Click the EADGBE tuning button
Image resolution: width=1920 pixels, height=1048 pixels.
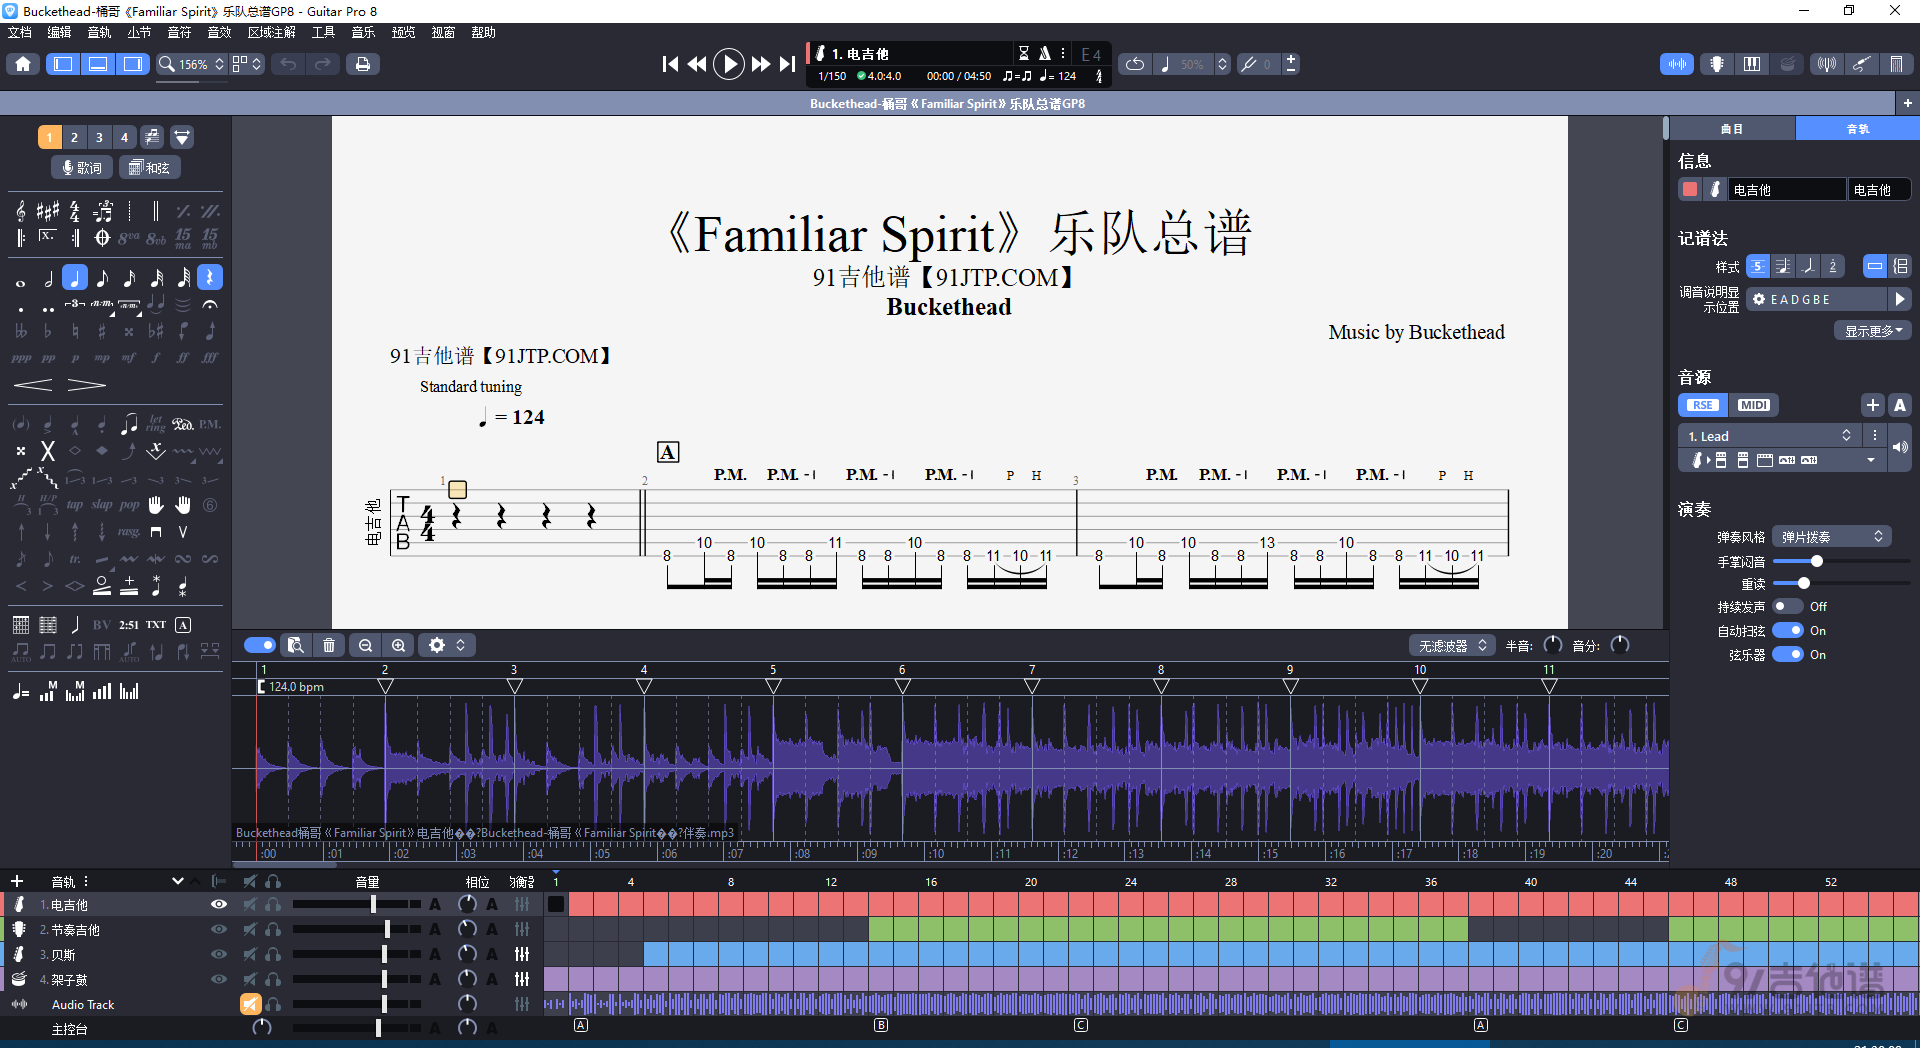(x=1817, y=299)
